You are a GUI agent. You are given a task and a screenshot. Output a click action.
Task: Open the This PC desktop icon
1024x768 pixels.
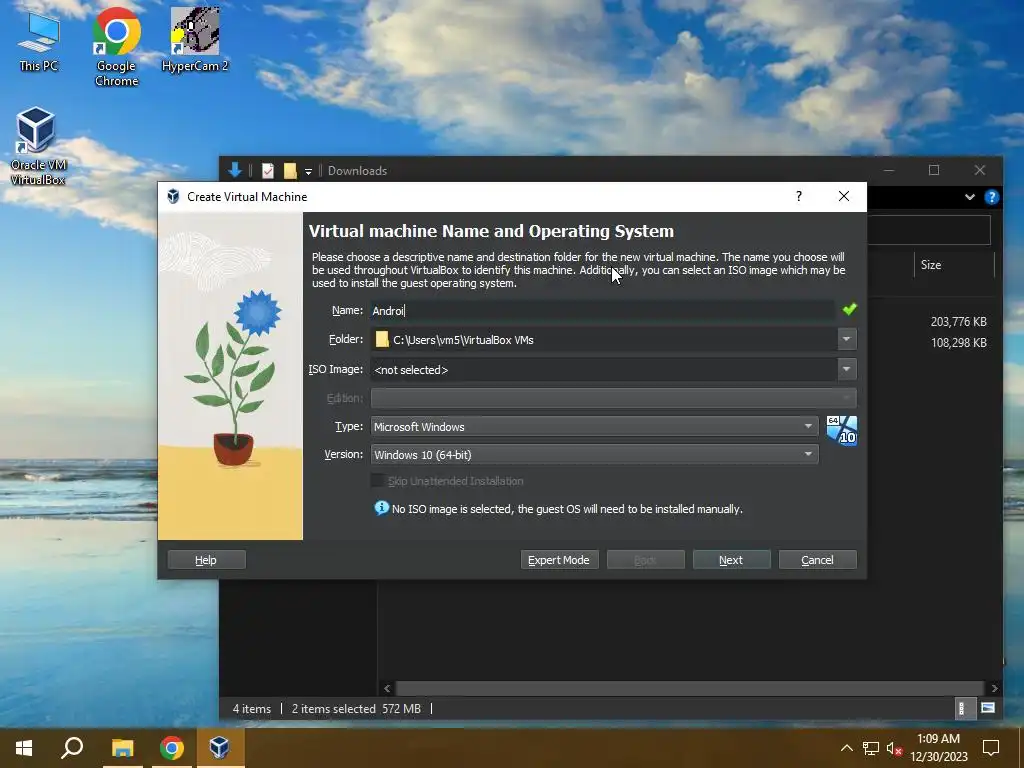click(x=39, y=40)
